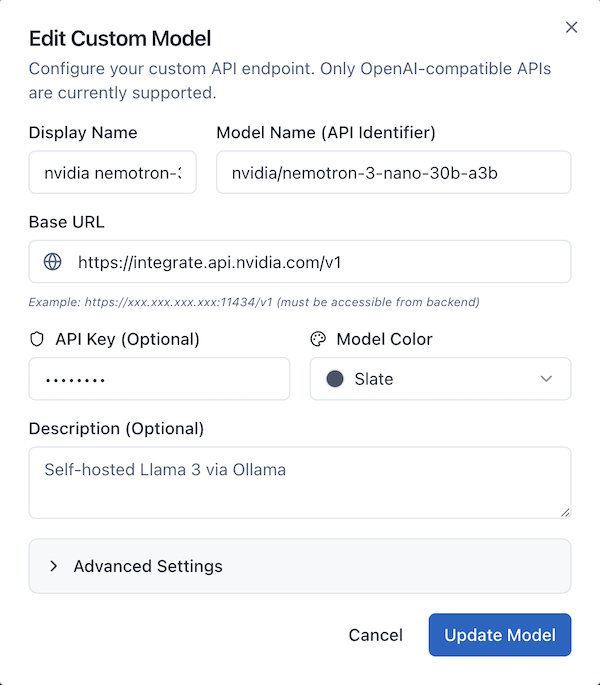
Task: Click the "Edit Custom Model" dialog title
Action: pos(120,39)
